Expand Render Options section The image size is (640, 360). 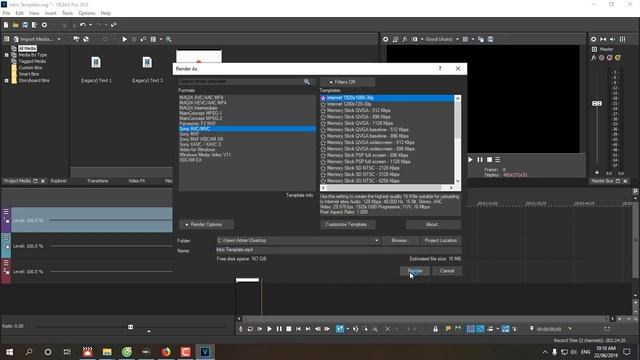[206, 224]
